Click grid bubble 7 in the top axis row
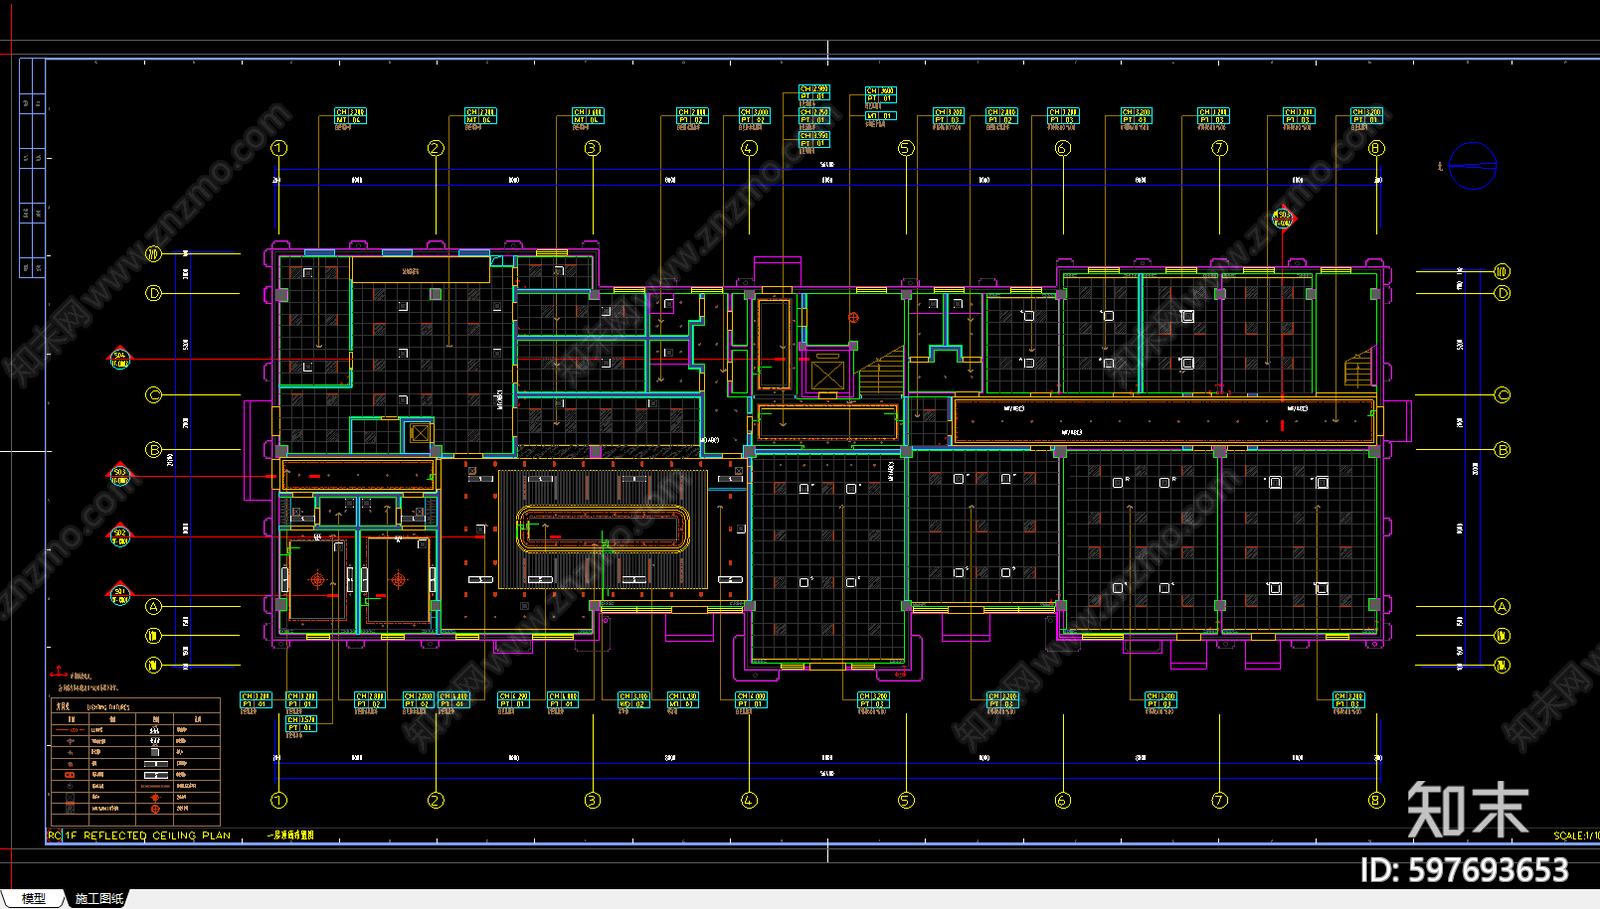The height and width of the screenshot is (909, 1600). (x=1220, y=148)
